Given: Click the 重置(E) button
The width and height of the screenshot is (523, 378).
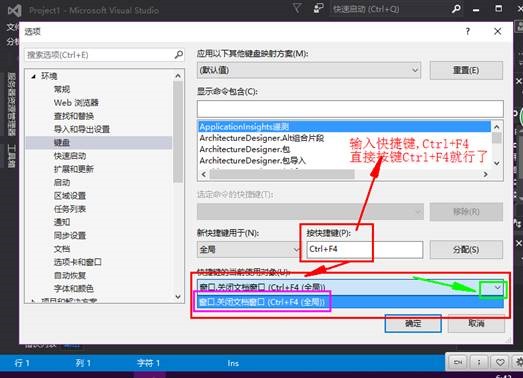Looking at the screenshot, I should (x=466, y=70).
